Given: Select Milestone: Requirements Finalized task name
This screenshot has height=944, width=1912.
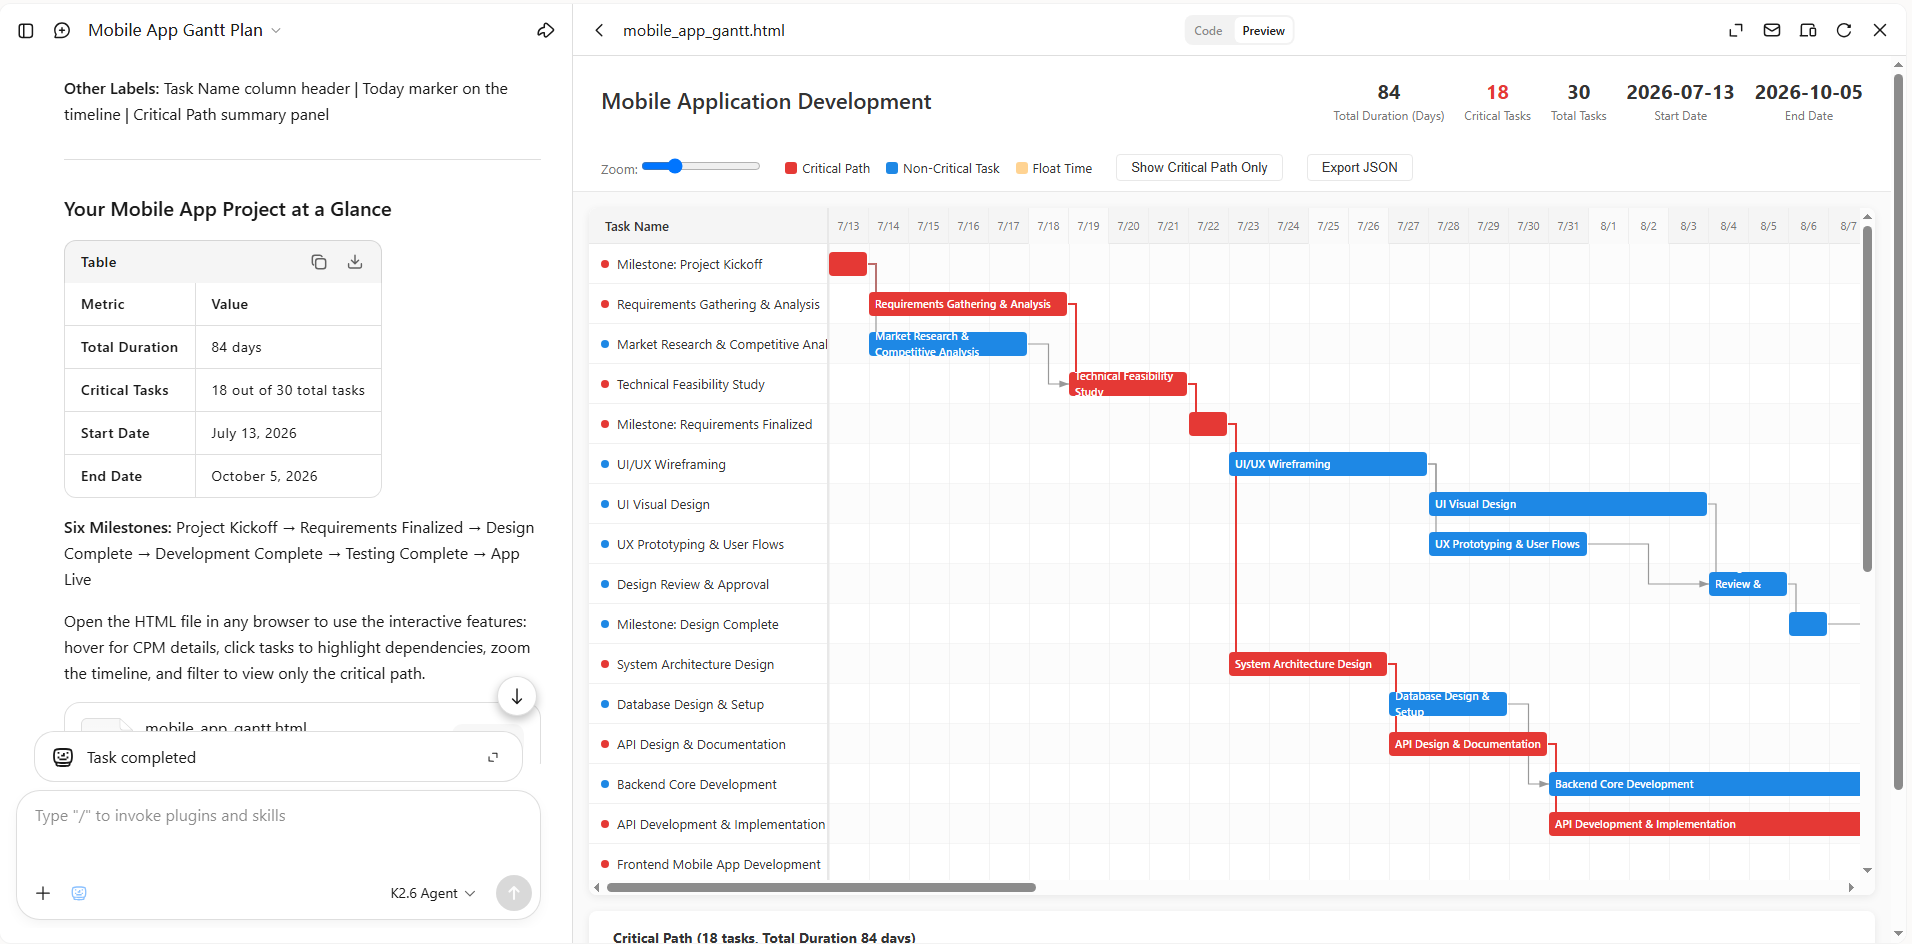Looking at the screenshot, I should point(714,424).
